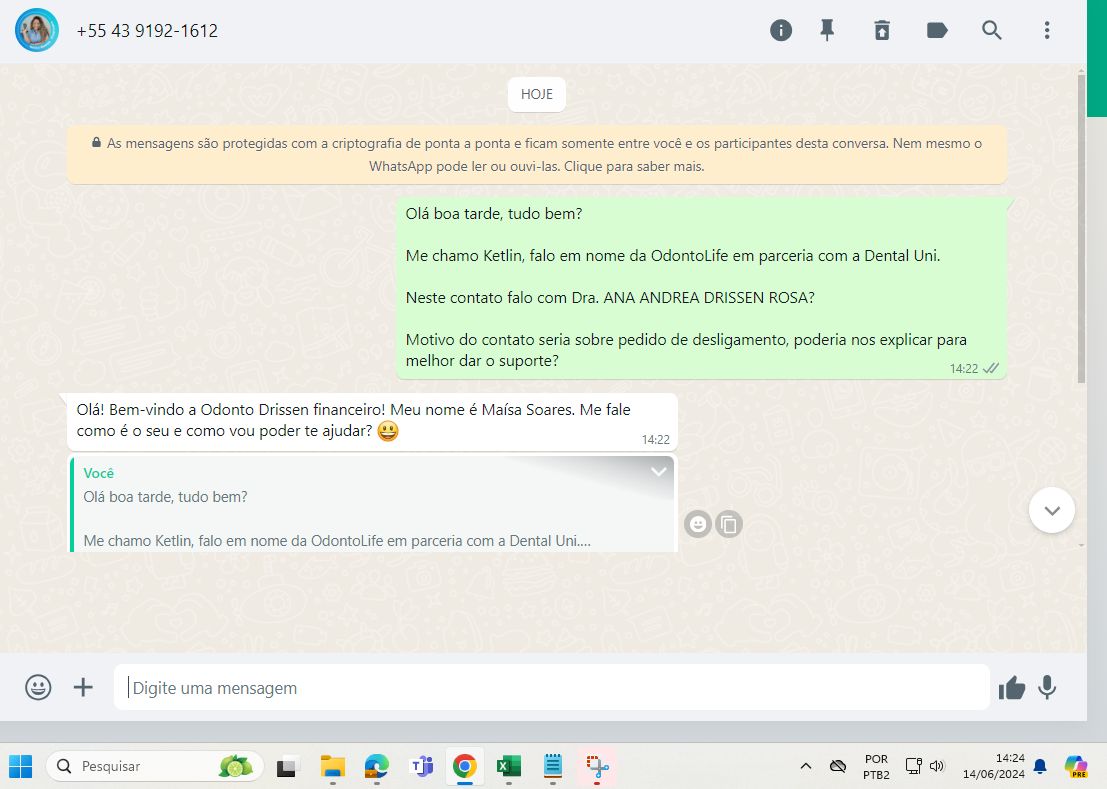Click the contact number +55 43 9192-1612
Screen dimensions: 1107x789
147,31
